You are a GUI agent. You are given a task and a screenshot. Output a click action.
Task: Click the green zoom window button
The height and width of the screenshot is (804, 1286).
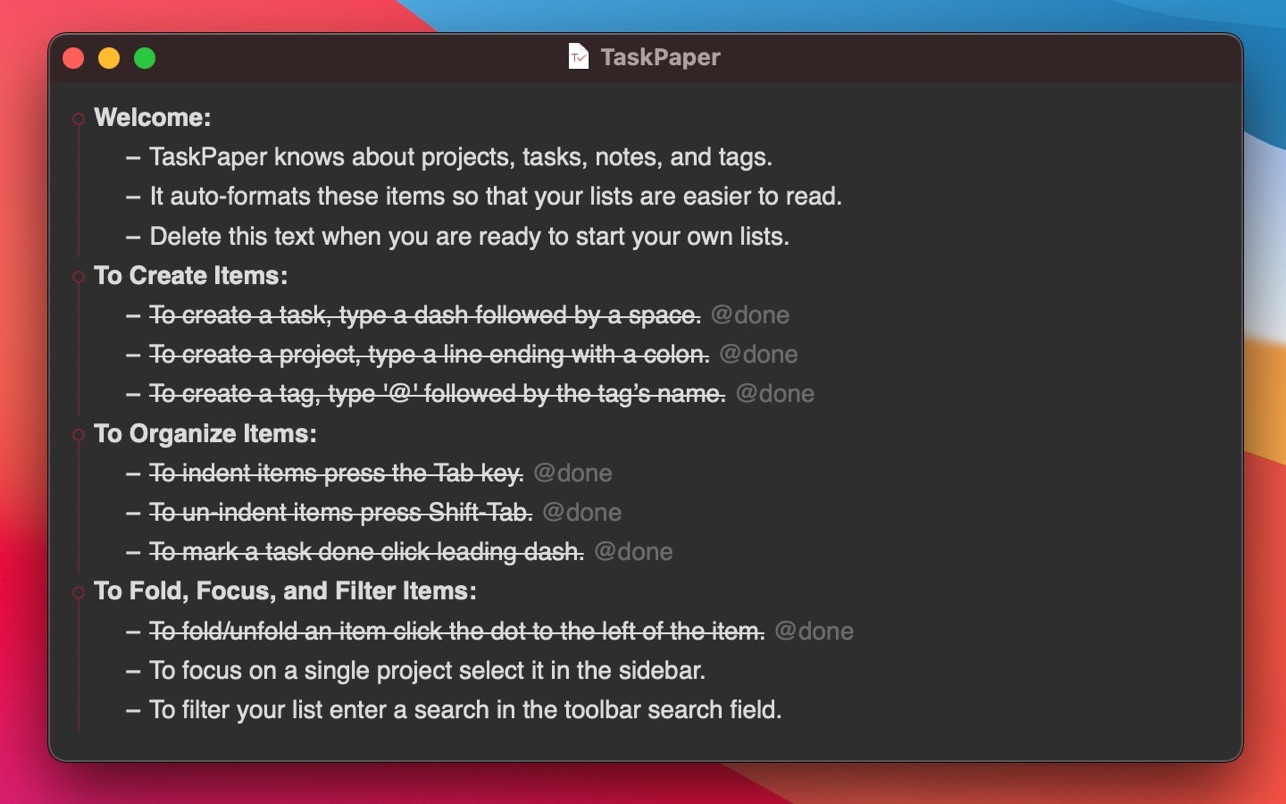(145, 58)
